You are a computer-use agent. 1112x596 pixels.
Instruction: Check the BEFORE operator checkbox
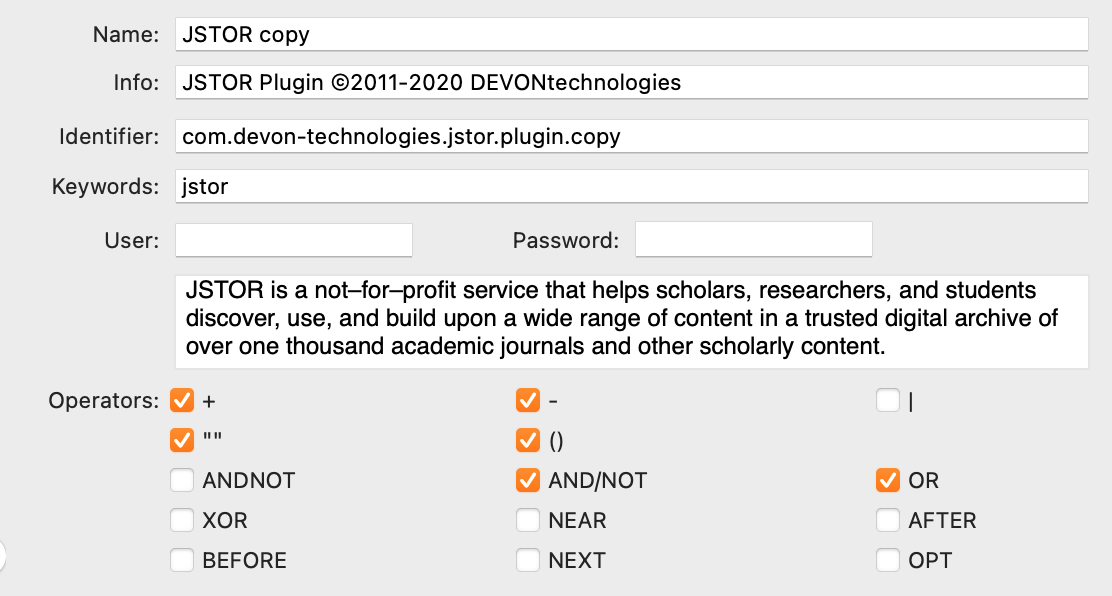point(182,560)
